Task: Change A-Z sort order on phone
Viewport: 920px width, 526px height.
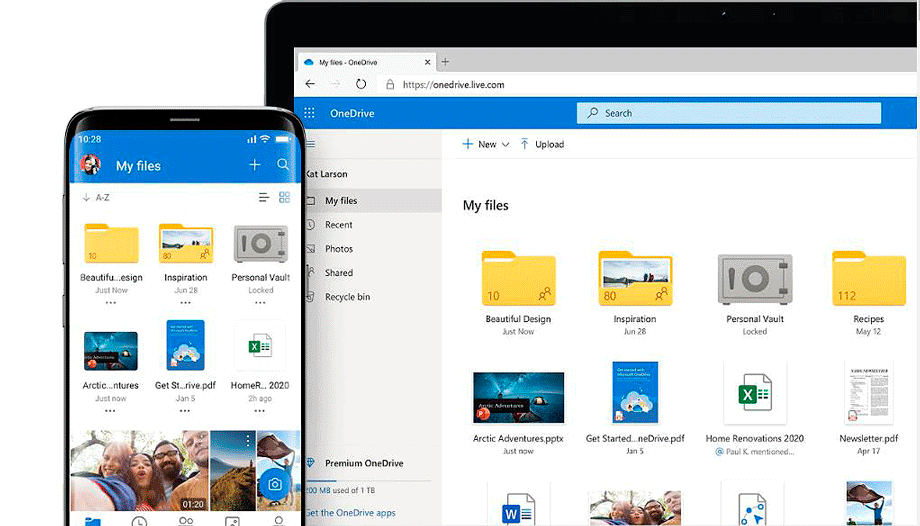Action: pos(96,197)
